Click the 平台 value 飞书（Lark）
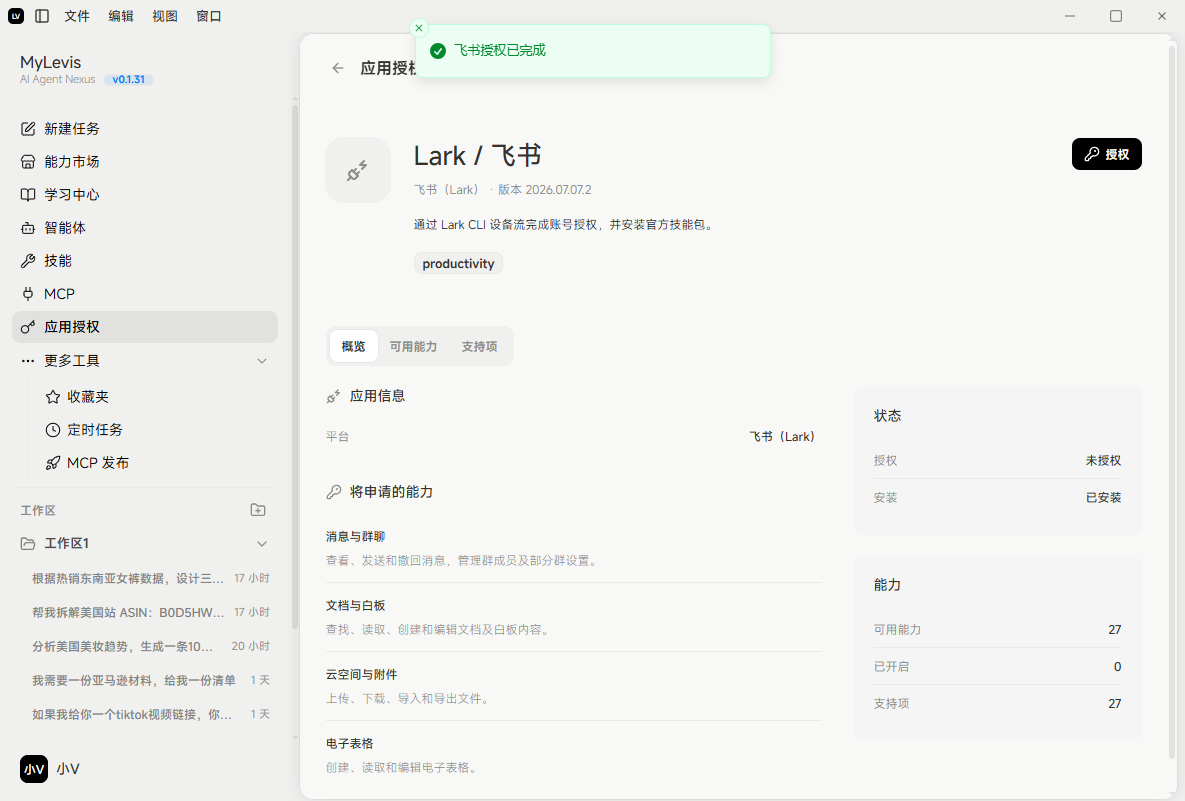 [782, 437]
